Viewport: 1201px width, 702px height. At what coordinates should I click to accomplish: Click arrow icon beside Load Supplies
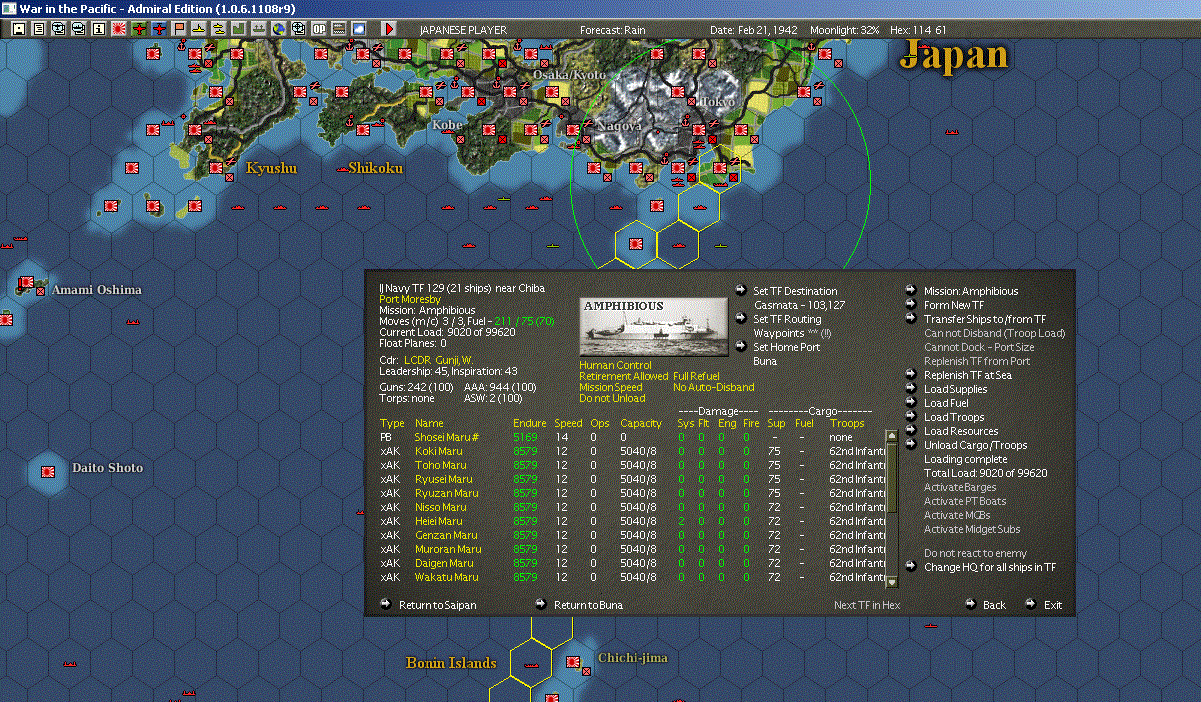coord(911,388)
